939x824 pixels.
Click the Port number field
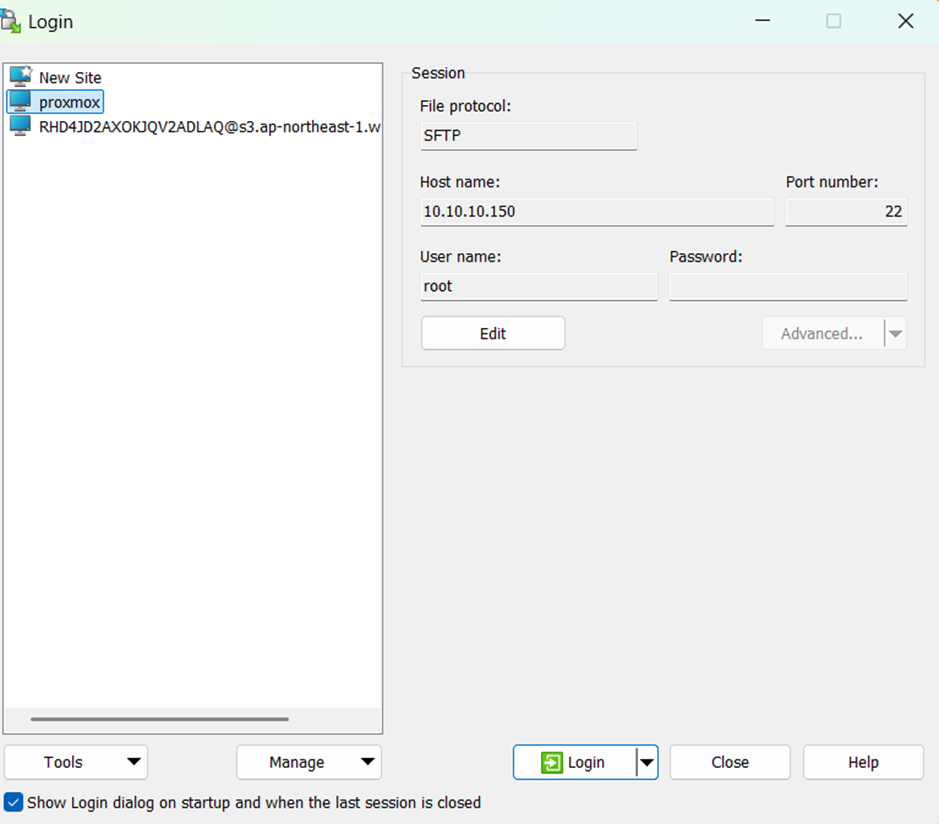(x=846, y=211)
